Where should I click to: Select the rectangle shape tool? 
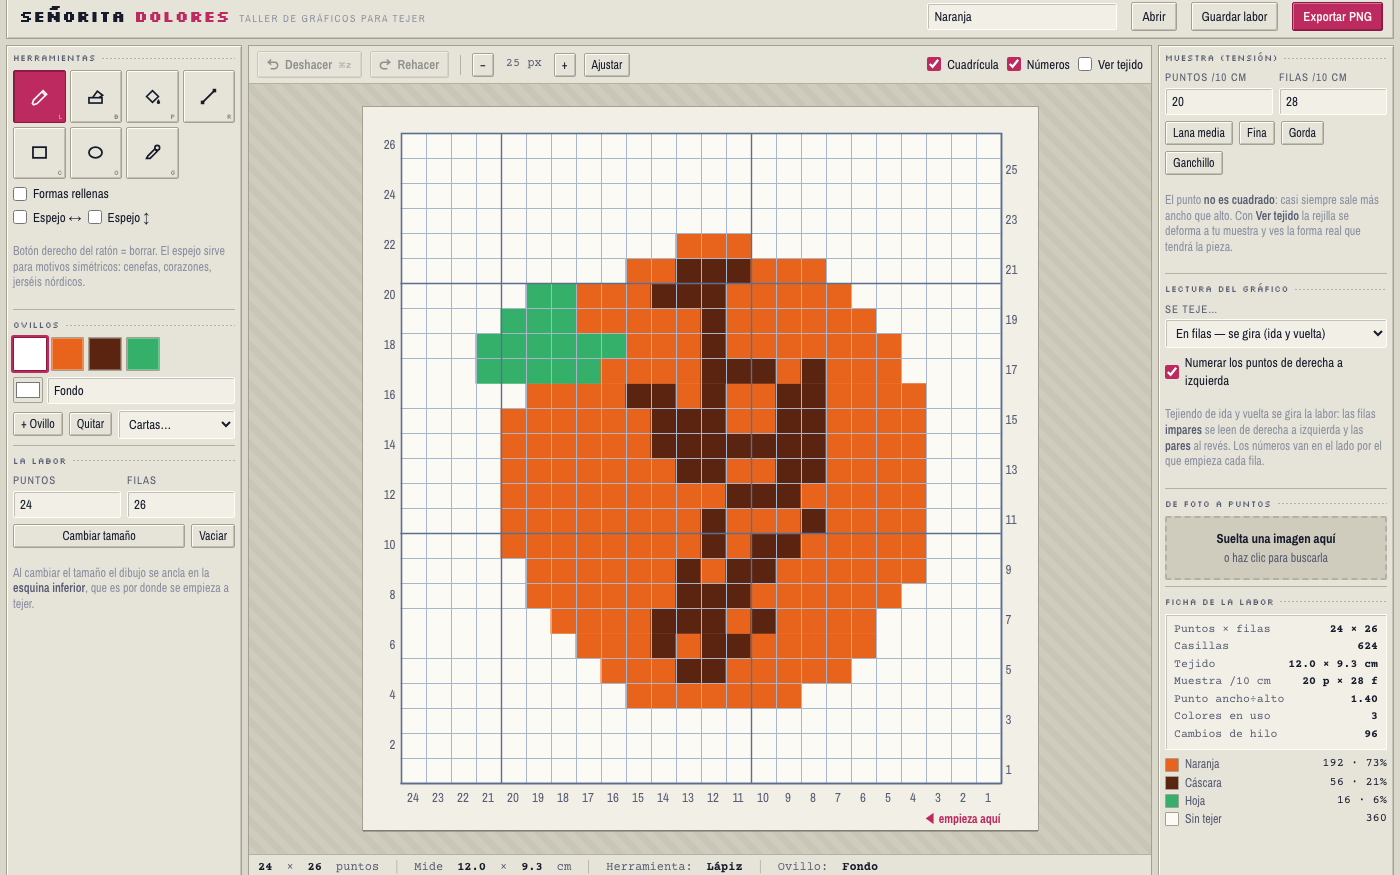coord(40,153)
